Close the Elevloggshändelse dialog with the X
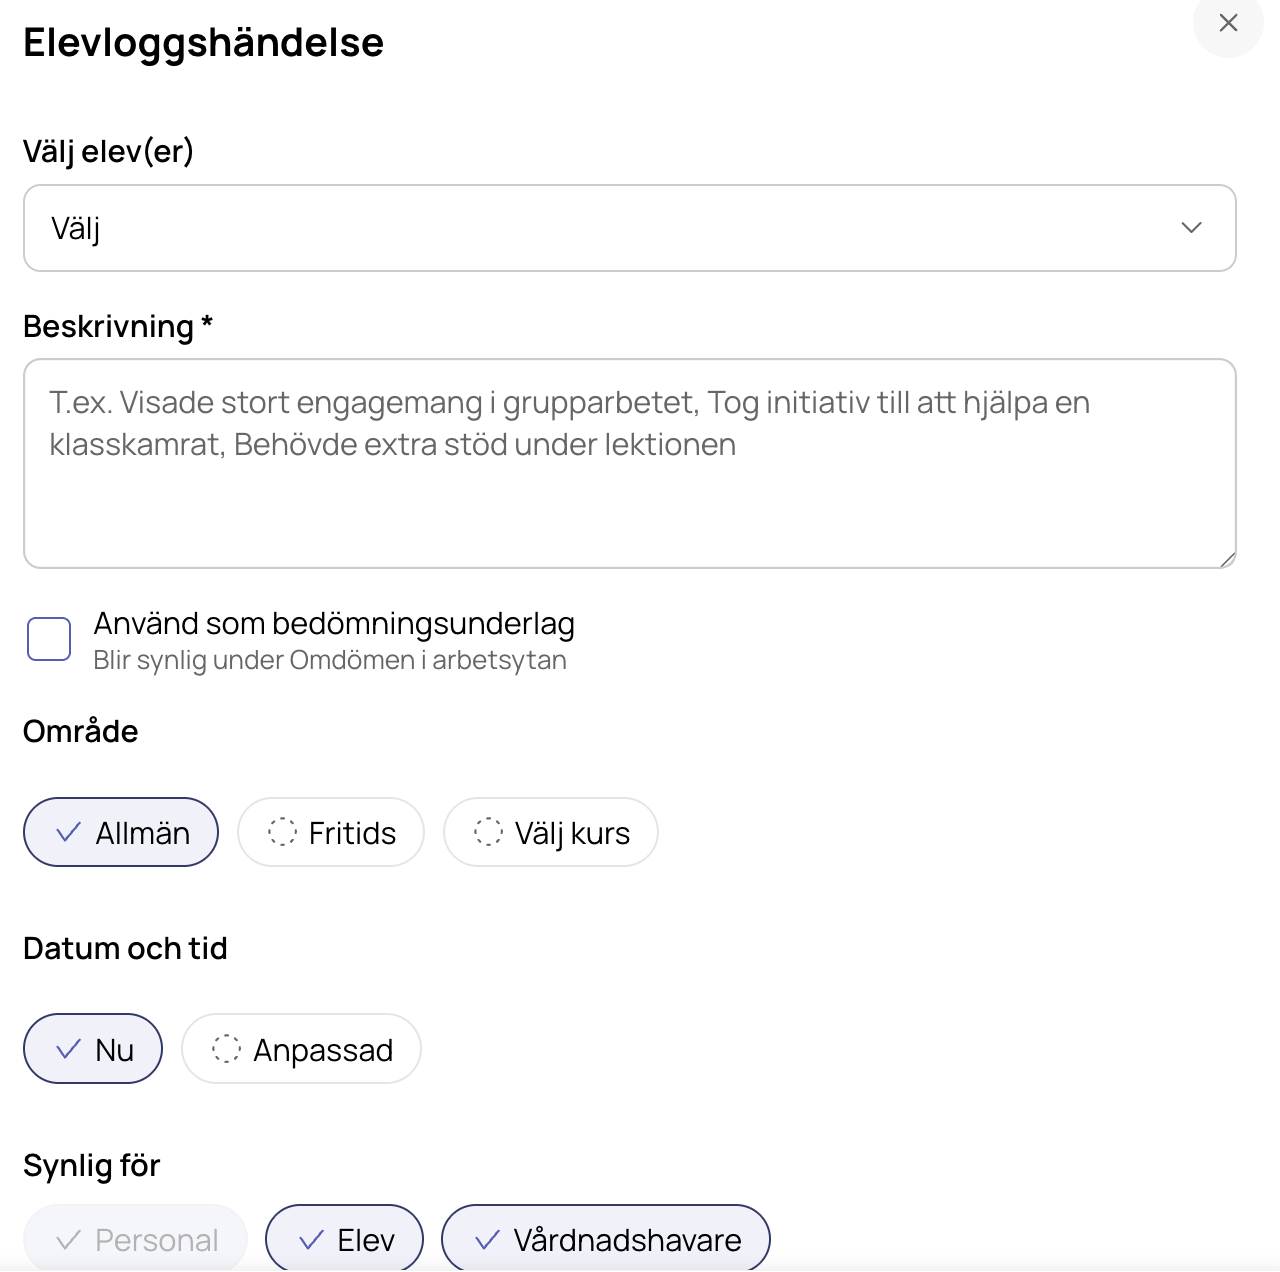This screenshot has height=1272, width=1280. pyautogui.click(x=1228, y=23)
